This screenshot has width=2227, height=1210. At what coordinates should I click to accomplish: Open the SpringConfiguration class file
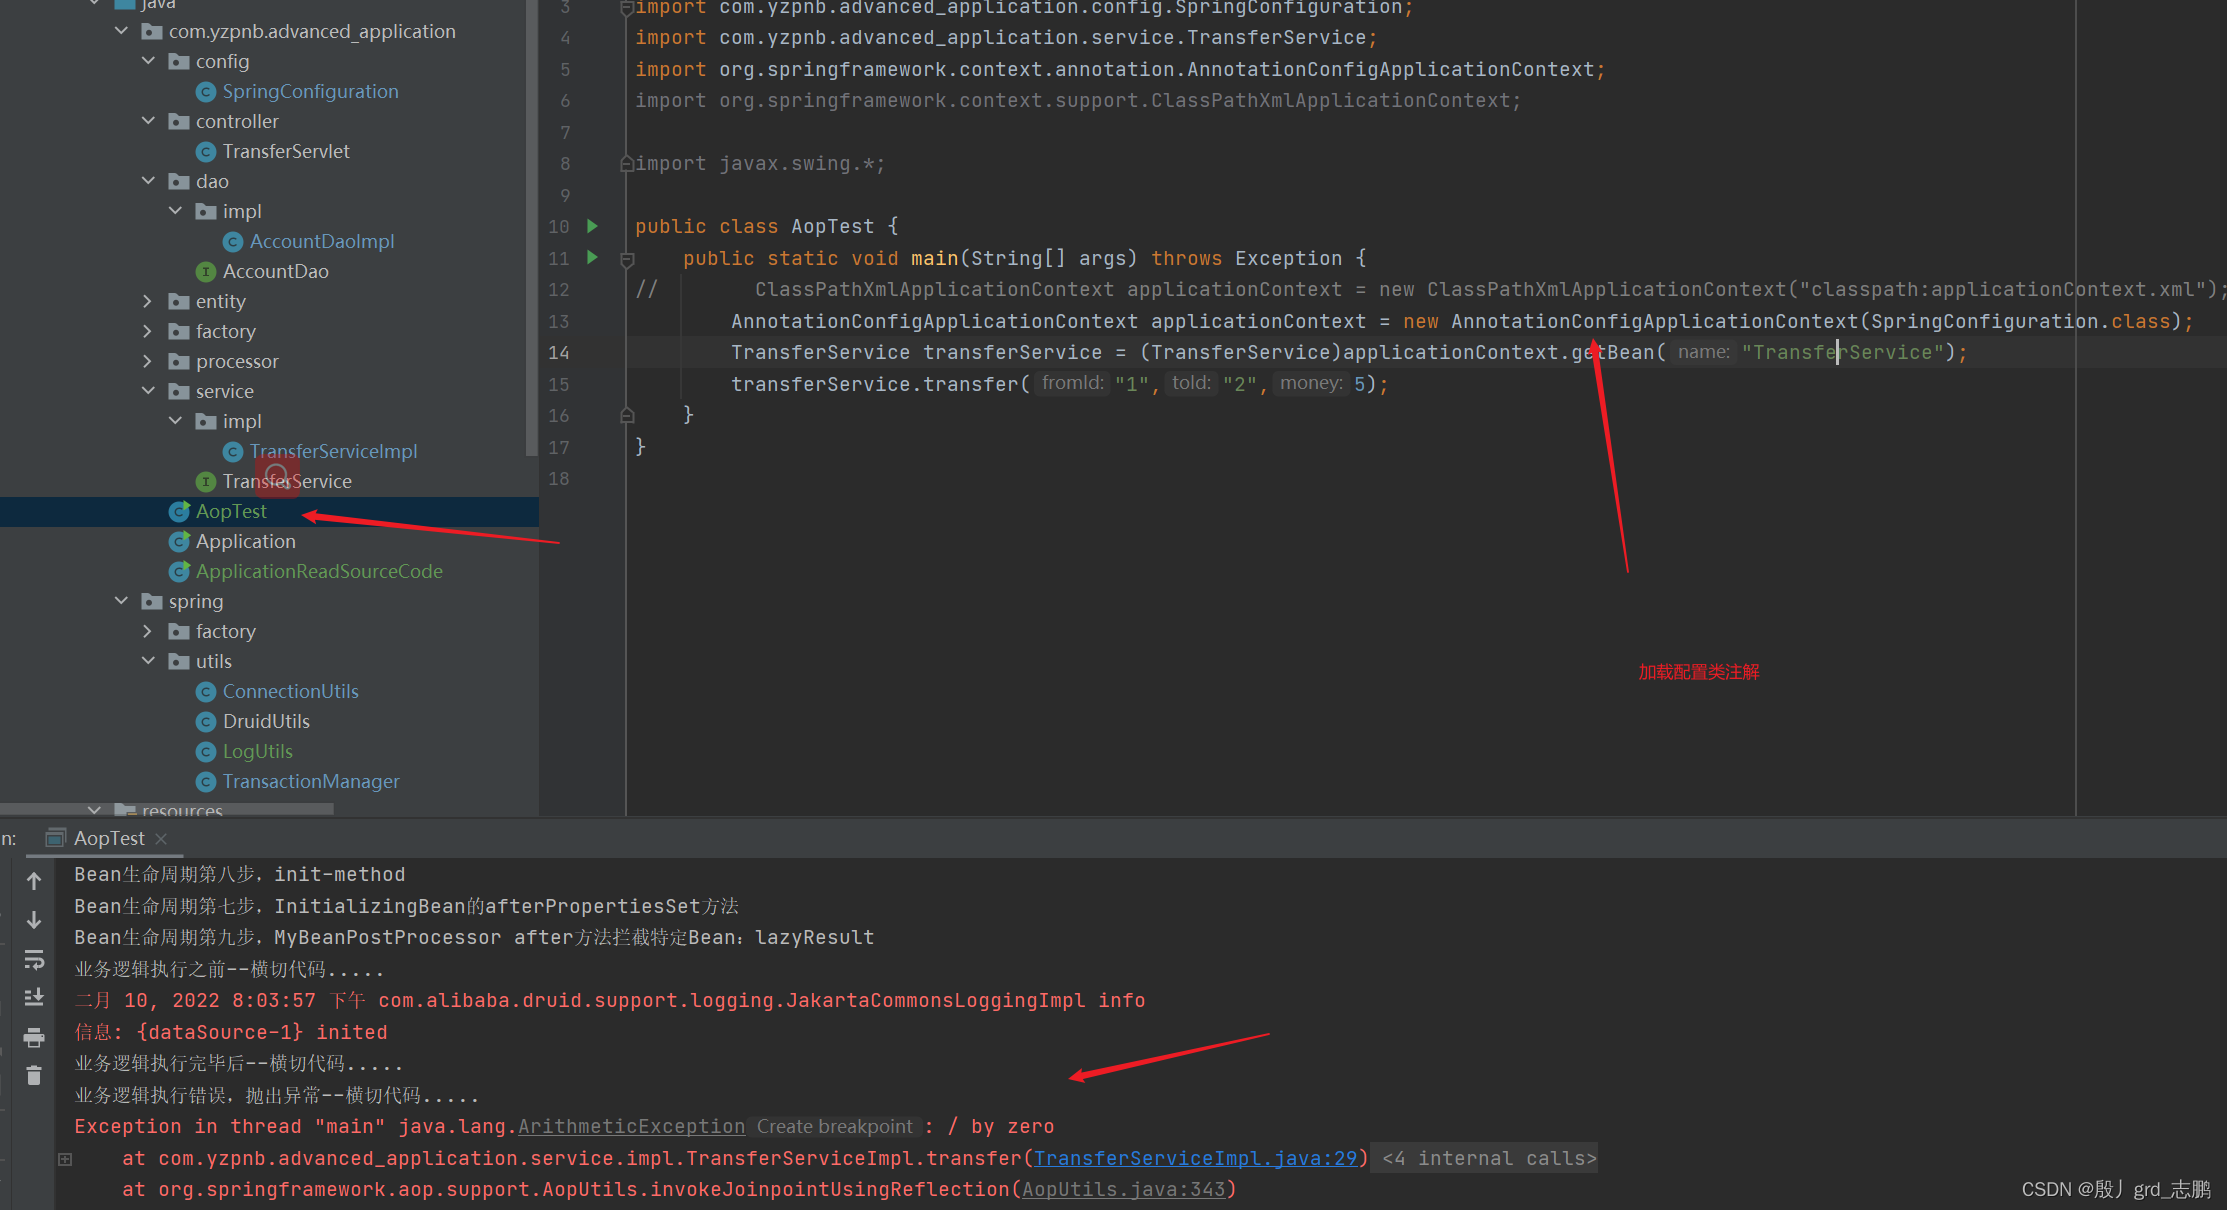tap(310, 91)
